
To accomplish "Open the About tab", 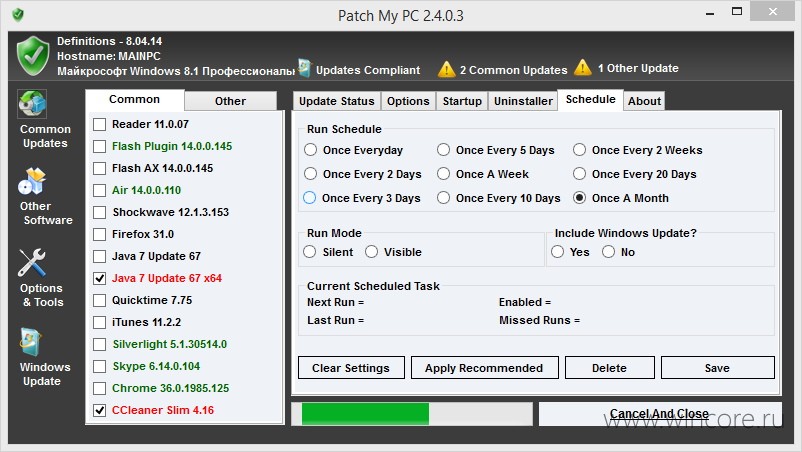I will (644, 101).
